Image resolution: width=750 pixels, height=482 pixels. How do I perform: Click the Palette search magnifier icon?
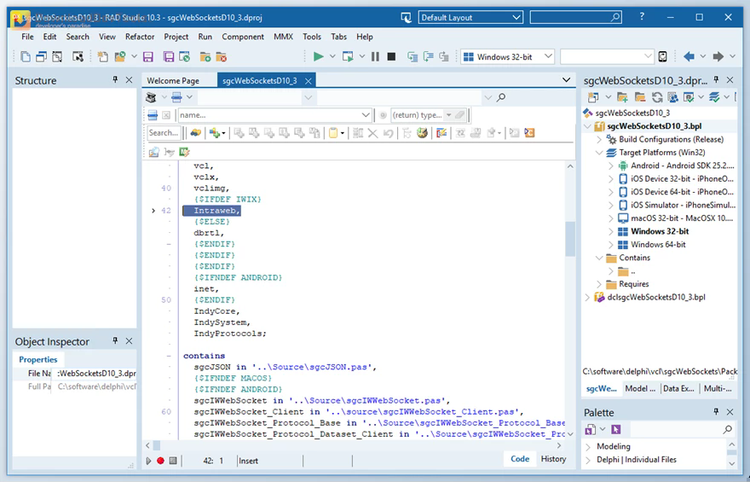coord(728,429)
